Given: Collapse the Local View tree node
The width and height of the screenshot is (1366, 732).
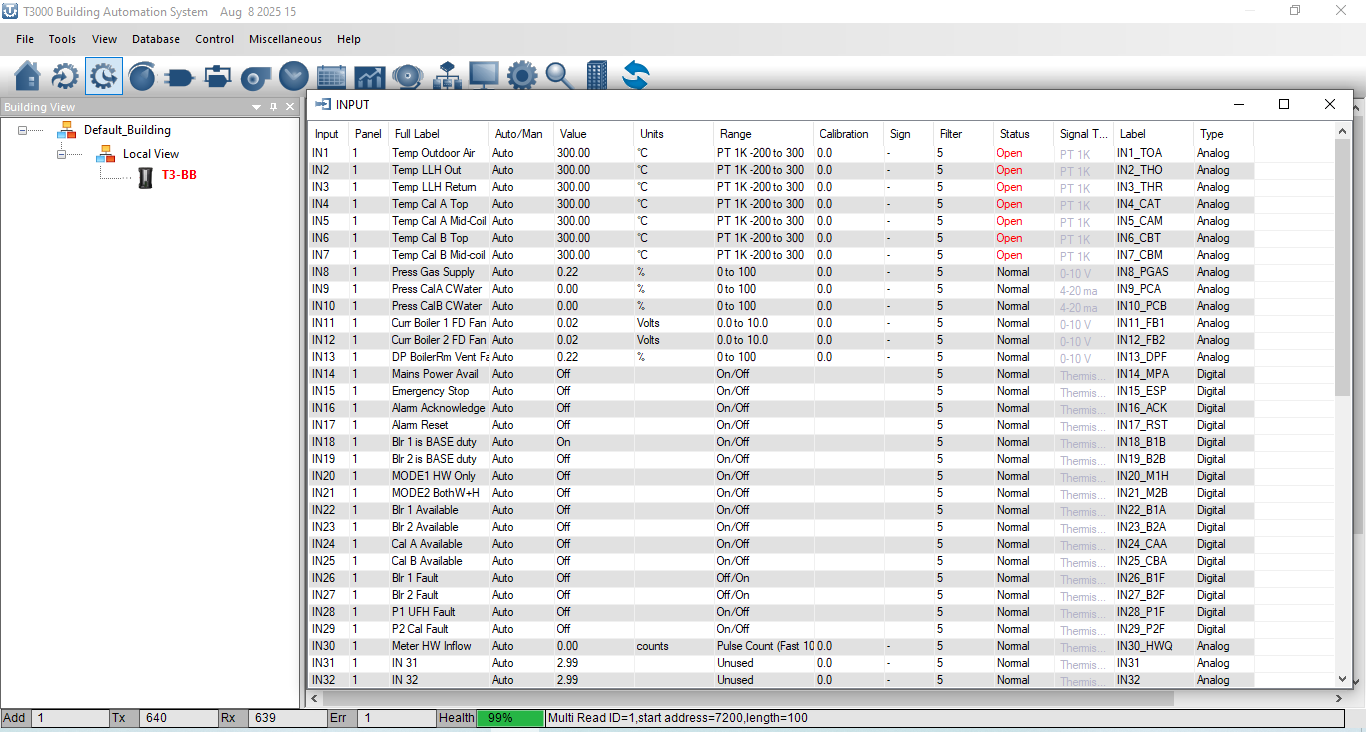Looking at the screenshot, I should pos(61,154).
